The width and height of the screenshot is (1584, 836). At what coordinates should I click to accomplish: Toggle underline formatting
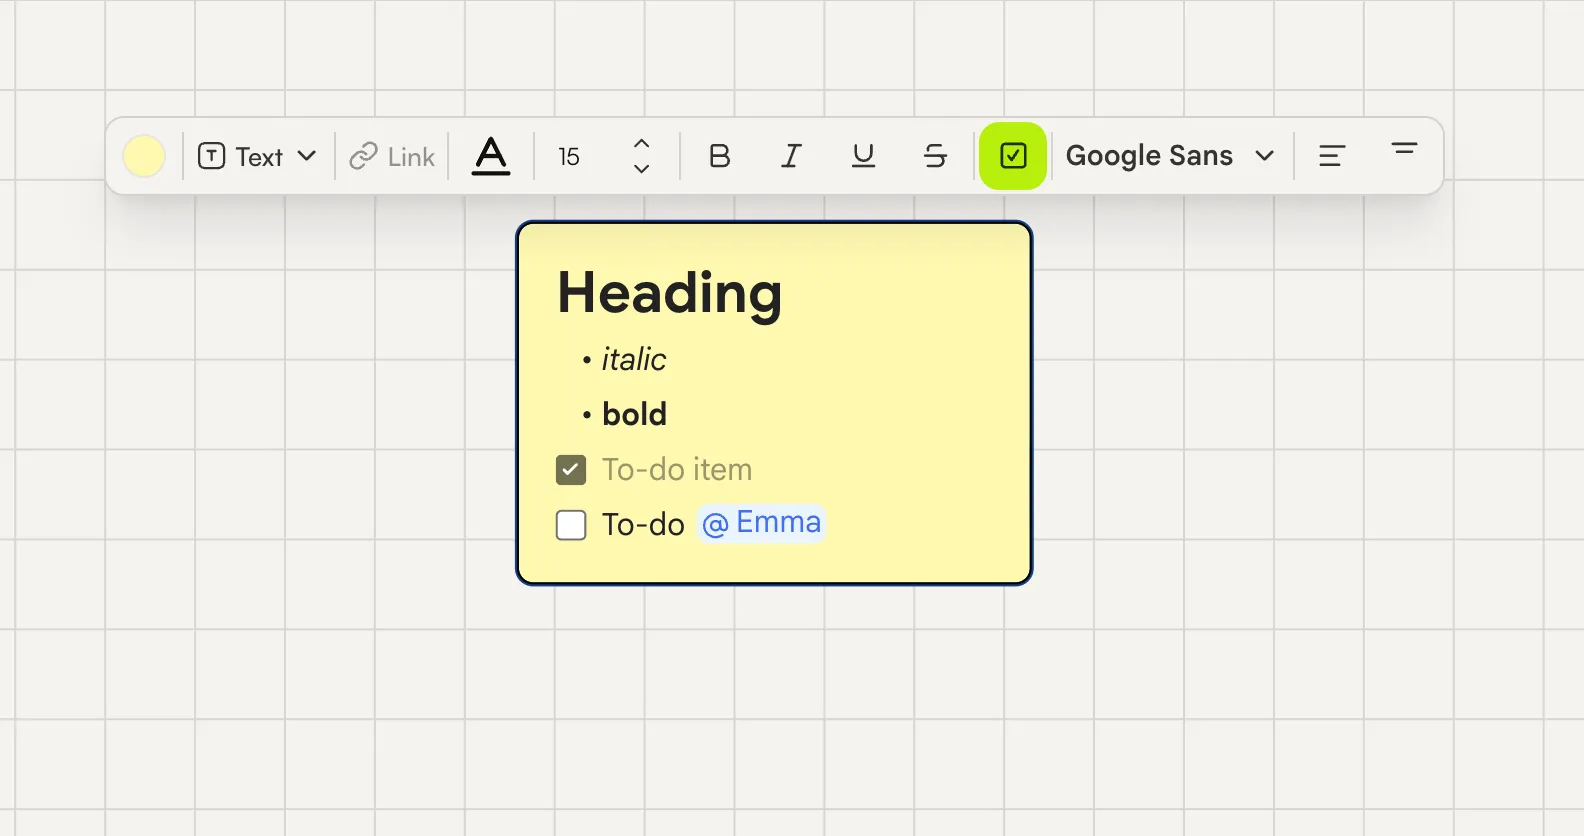point(863,156)
